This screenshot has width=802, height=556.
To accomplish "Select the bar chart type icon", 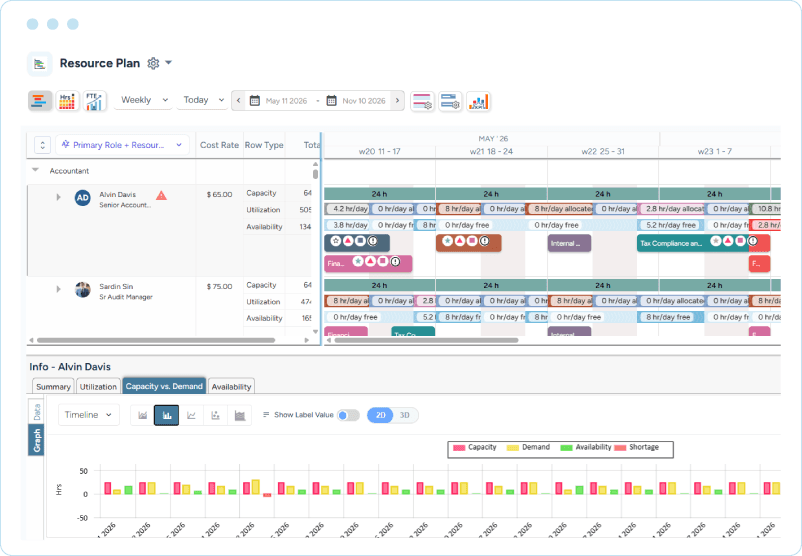I will tap(167, 415).
